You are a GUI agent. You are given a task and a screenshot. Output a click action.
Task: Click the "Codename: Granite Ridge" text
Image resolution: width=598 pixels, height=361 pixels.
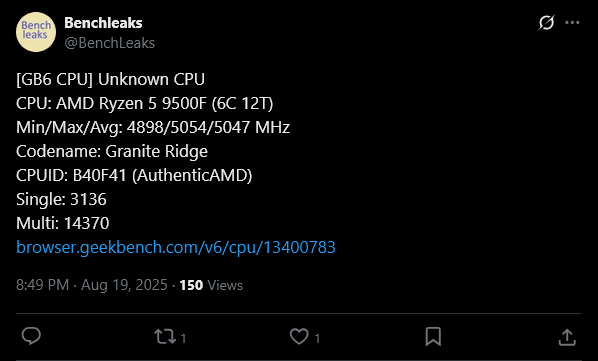tap(112, 152)
